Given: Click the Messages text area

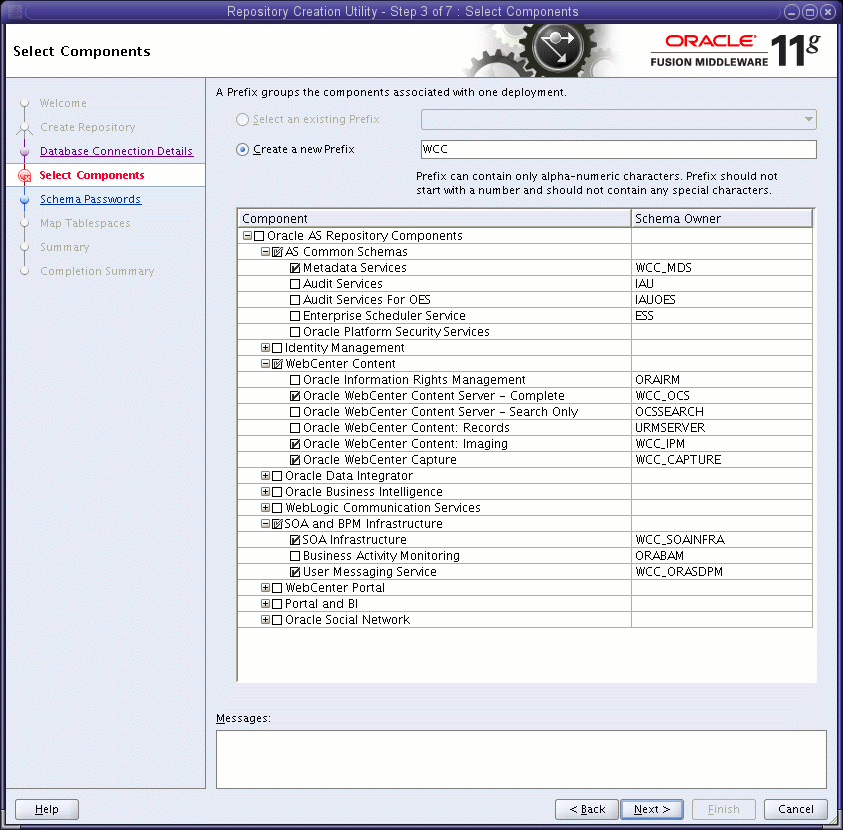Looking at the screenshot, I should pyautogui.click(x=521, y=759).
